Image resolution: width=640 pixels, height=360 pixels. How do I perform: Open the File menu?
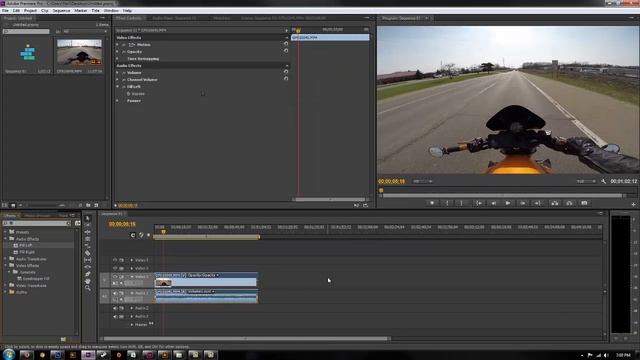click(5, 11)
